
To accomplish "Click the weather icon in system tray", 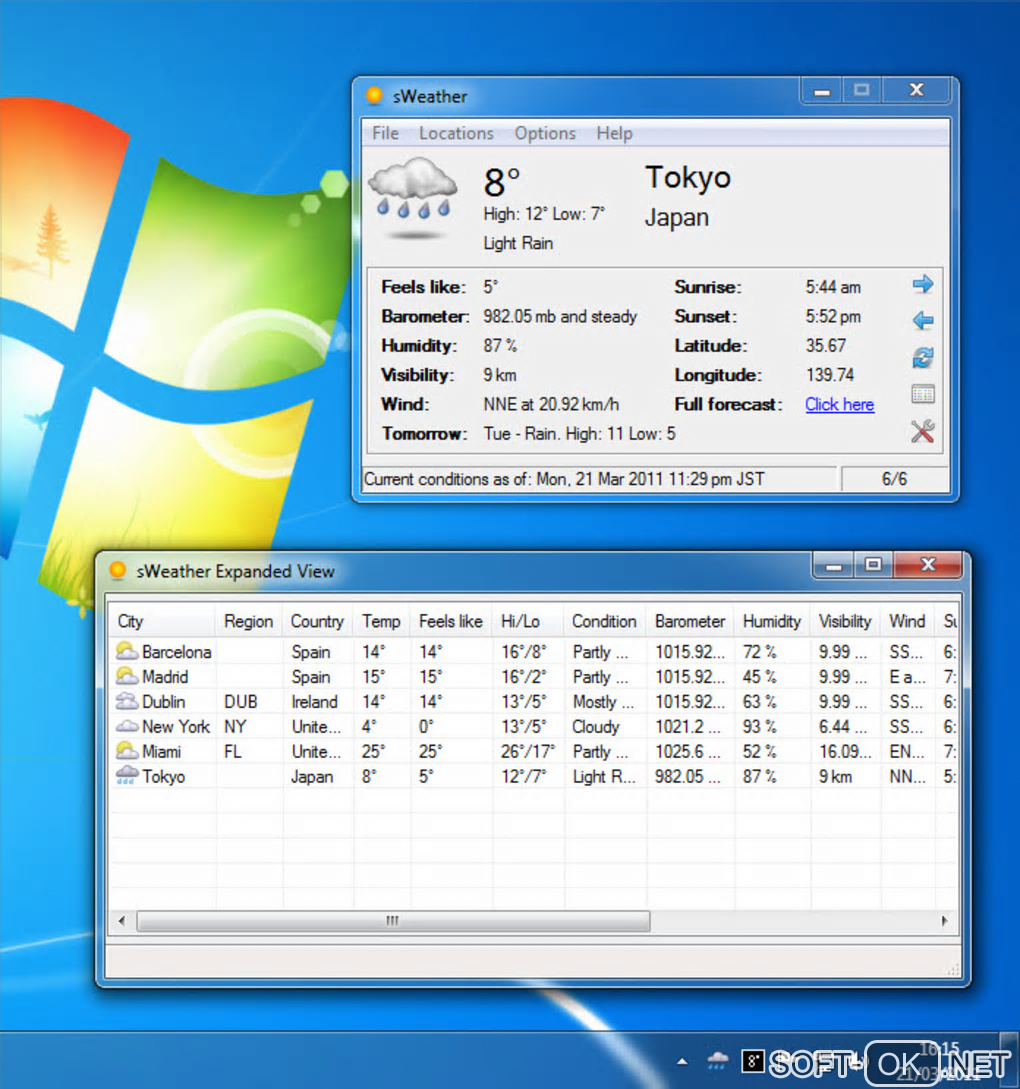I will (717, 1061).
